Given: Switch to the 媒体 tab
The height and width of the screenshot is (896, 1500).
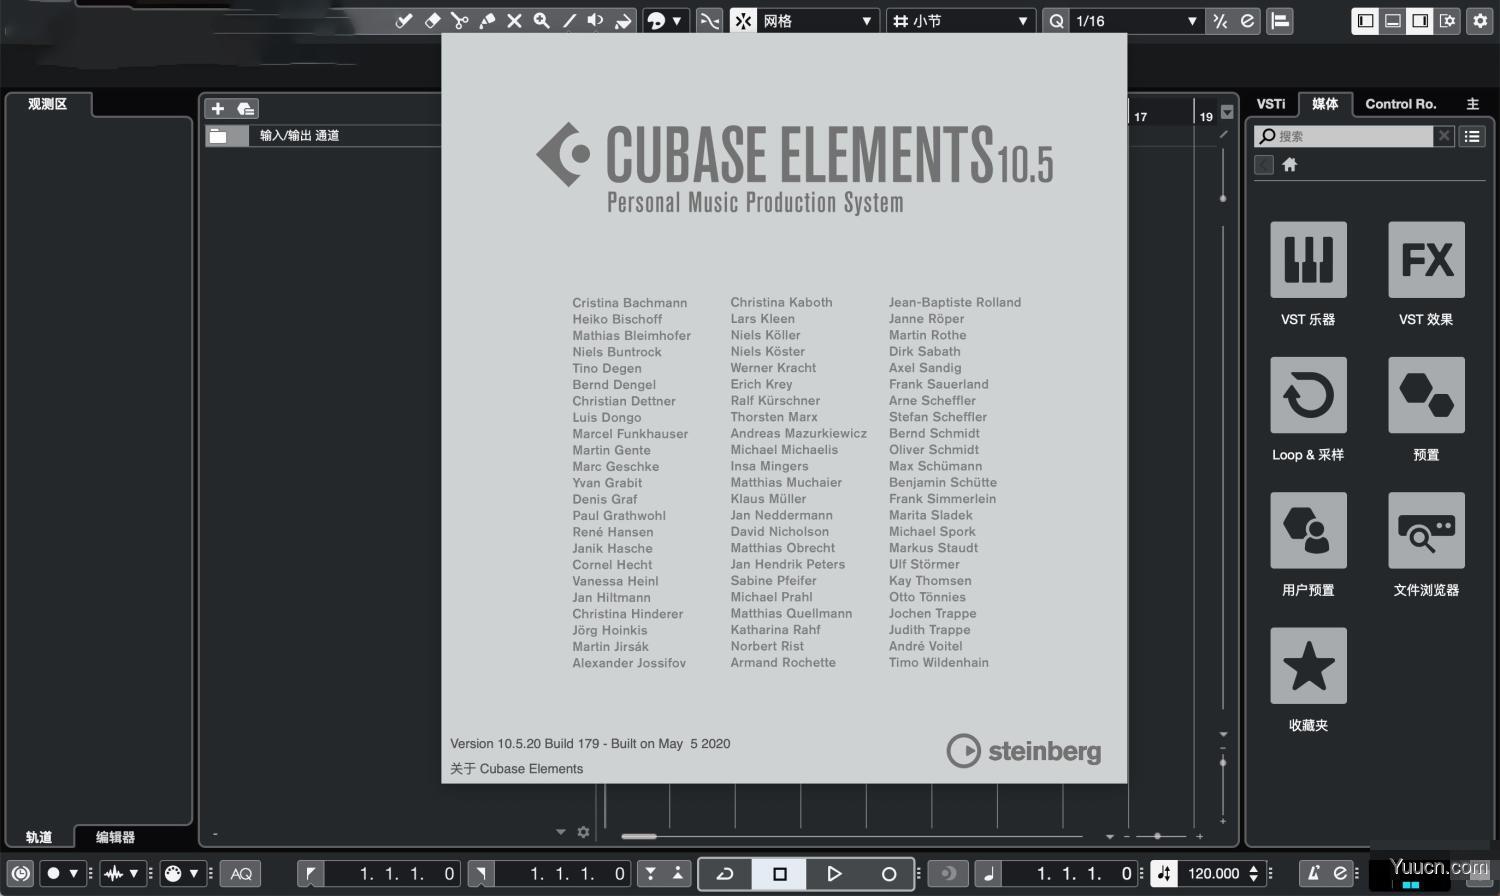Looking at the screenshot, I should [1325, 104].
